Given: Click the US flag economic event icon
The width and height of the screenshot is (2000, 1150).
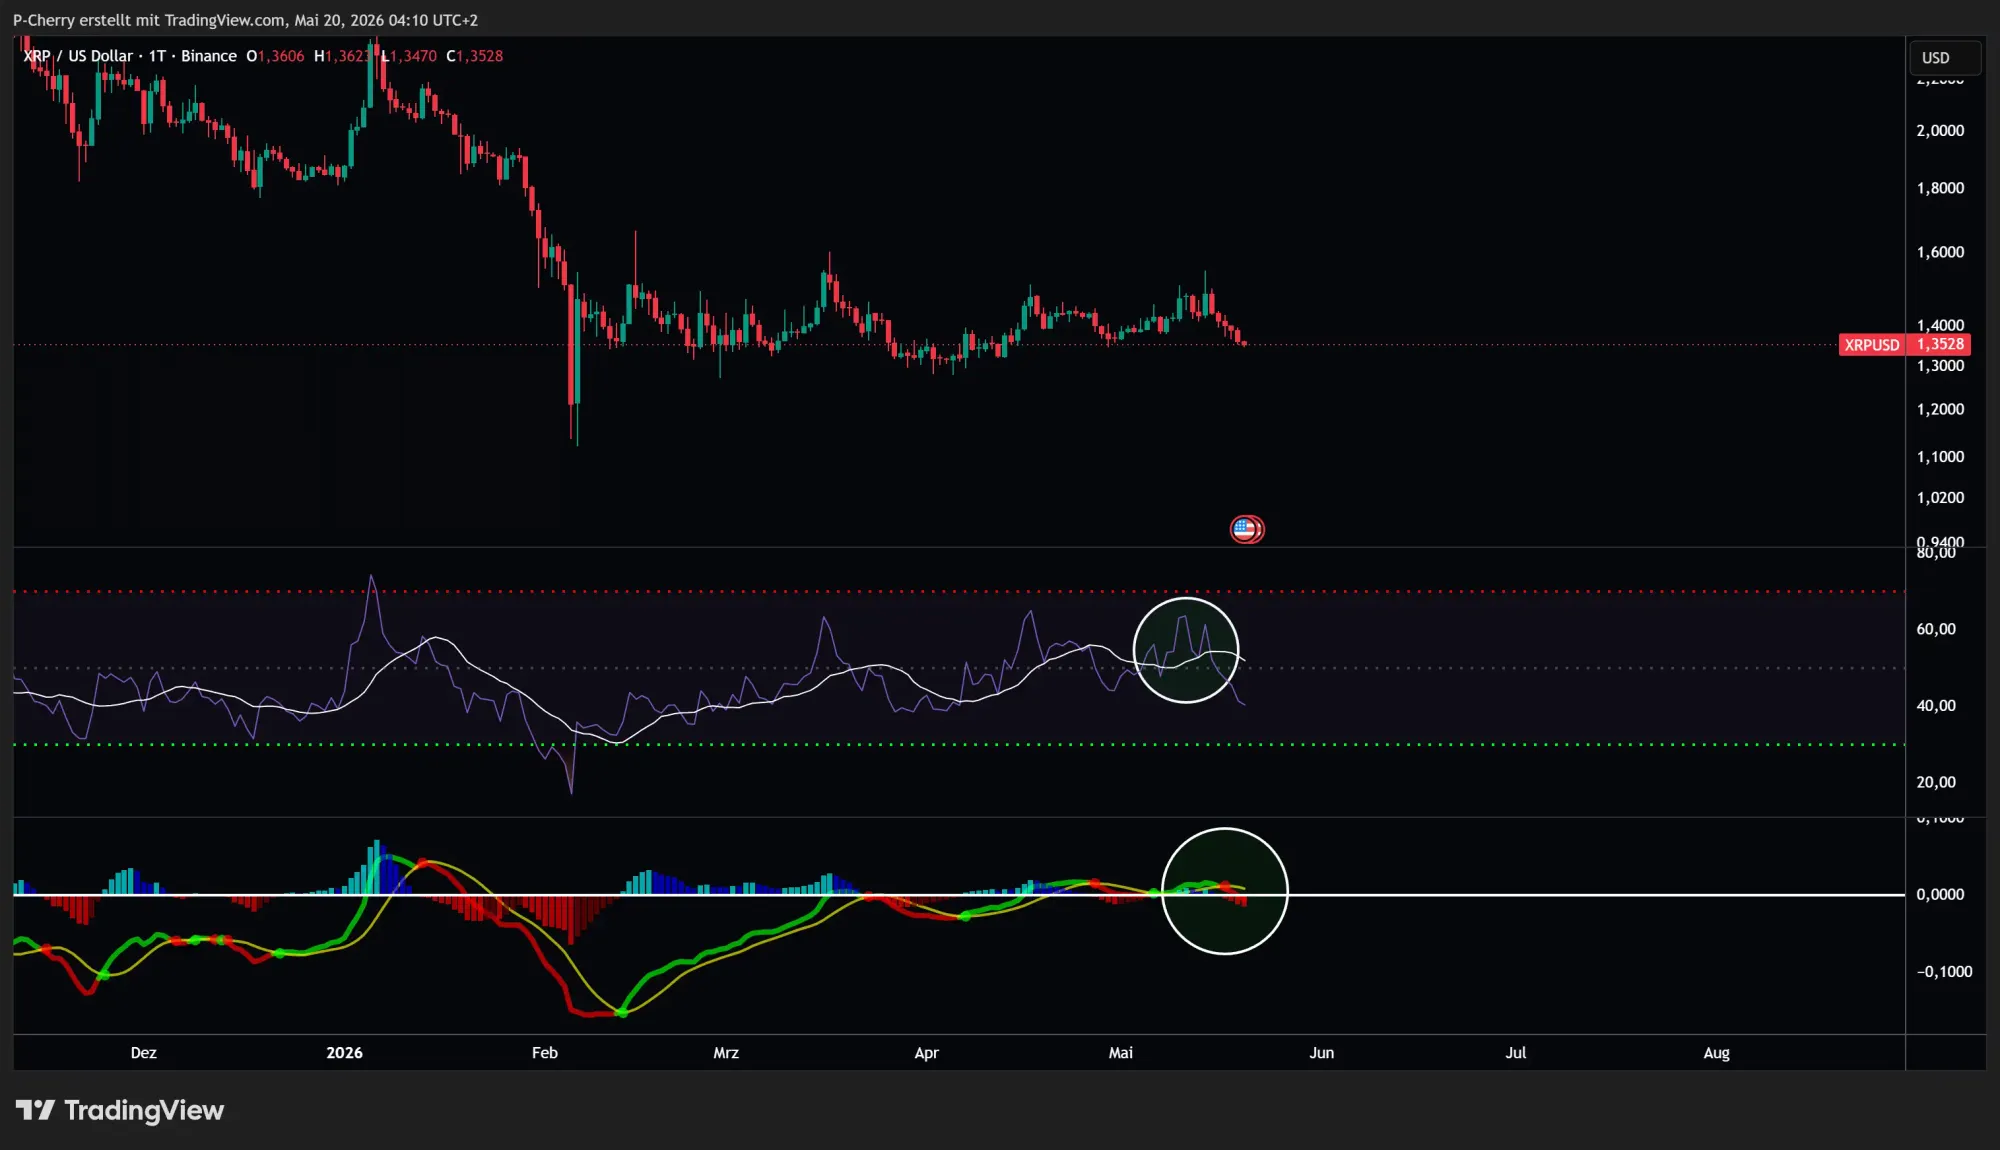Looking at the screenshot, I should [x=1246, y=529].
